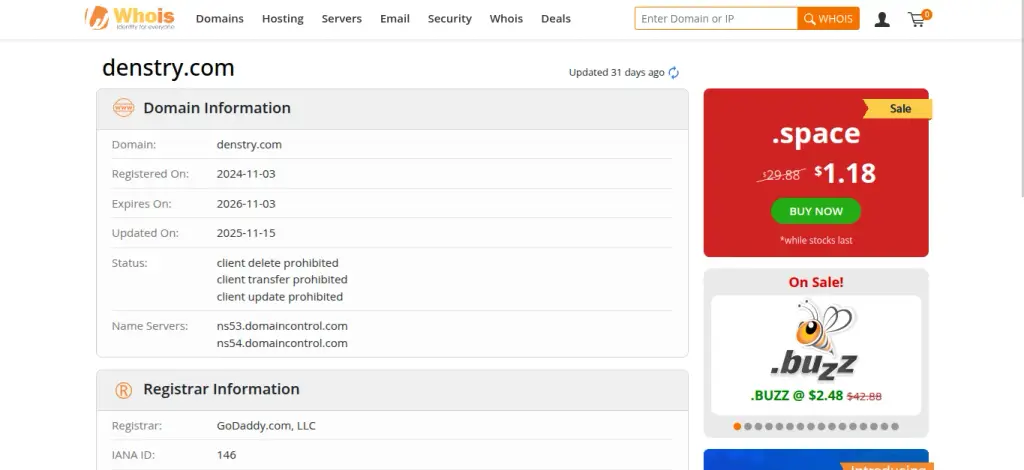
Task: Click the yellow Sale ribbon
Action: tap(898, 109)
